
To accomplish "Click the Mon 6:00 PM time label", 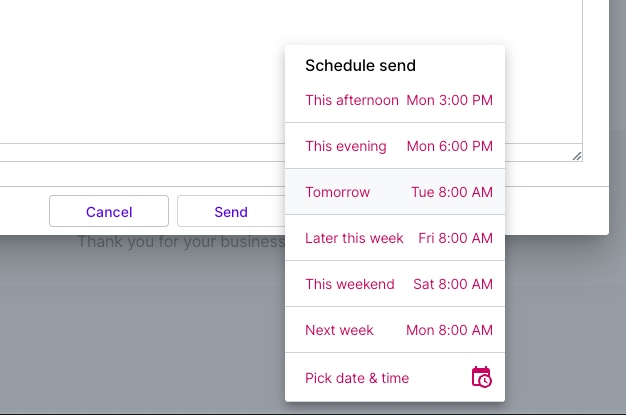I will pyautogui.click(x=450, y=146).
